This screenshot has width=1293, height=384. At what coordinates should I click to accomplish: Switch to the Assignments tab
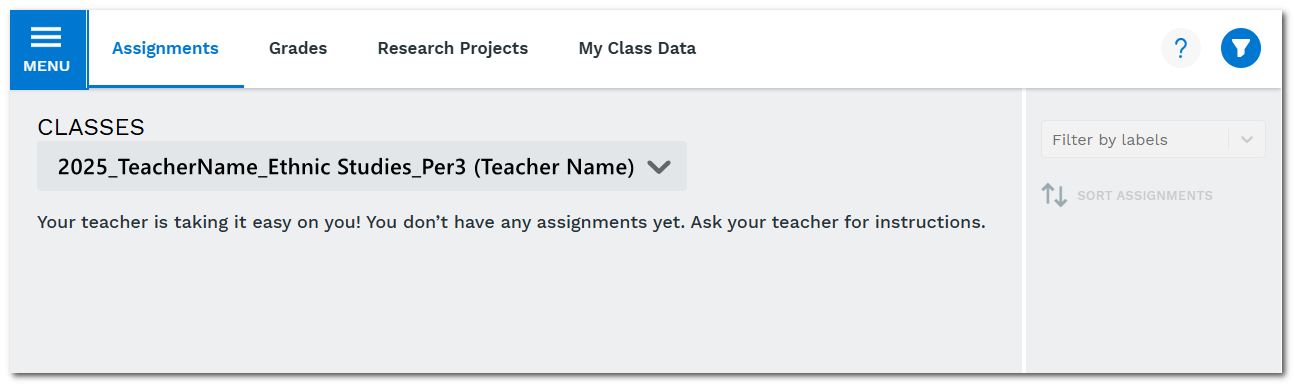pos(165,48)
